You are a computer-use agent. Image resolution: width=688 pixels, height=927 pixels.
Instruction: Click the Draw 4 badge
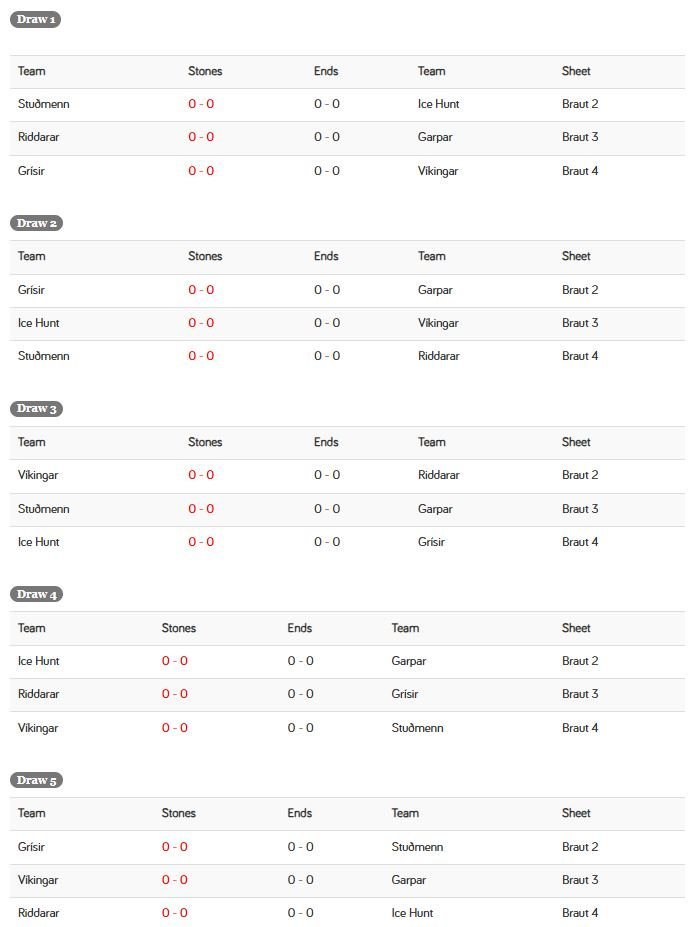coord(36,595)
